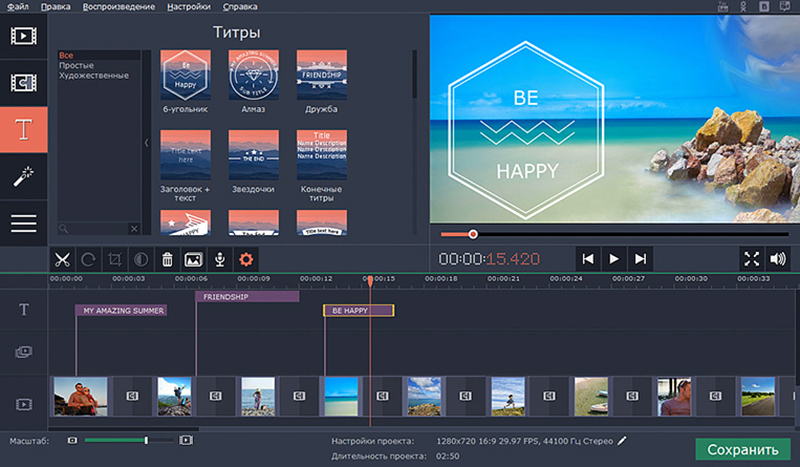Click the color adjustment icon

tap(141, 259)
